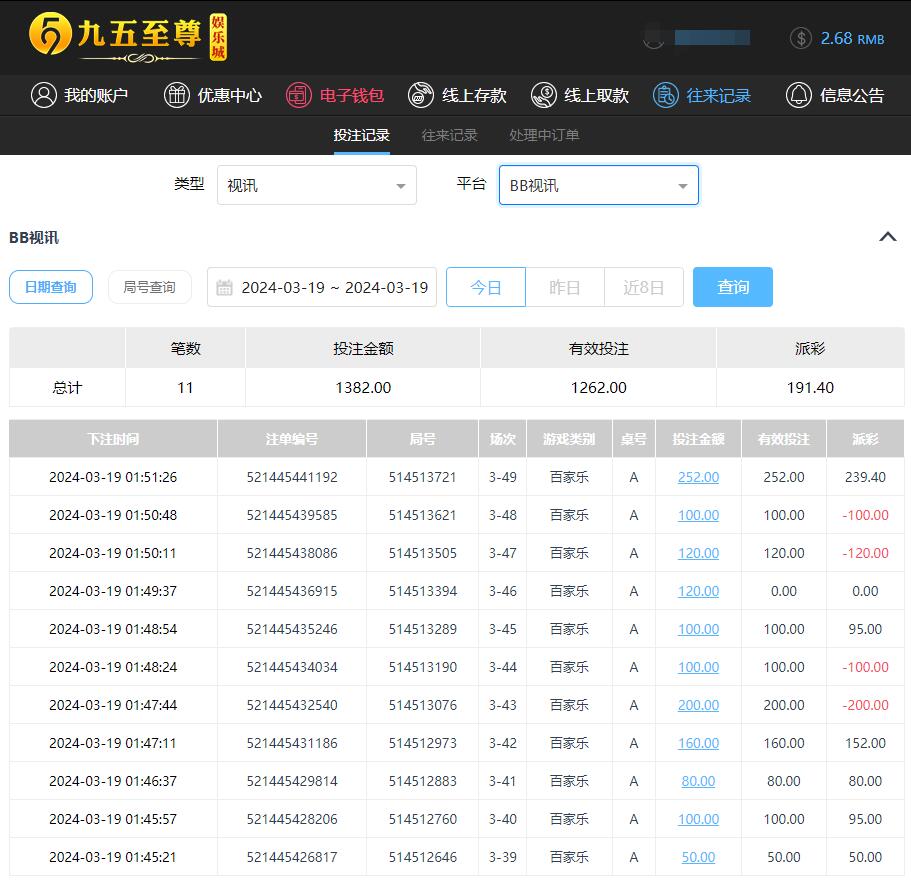Open 线上取款 menu item

(x=580, y=95)
